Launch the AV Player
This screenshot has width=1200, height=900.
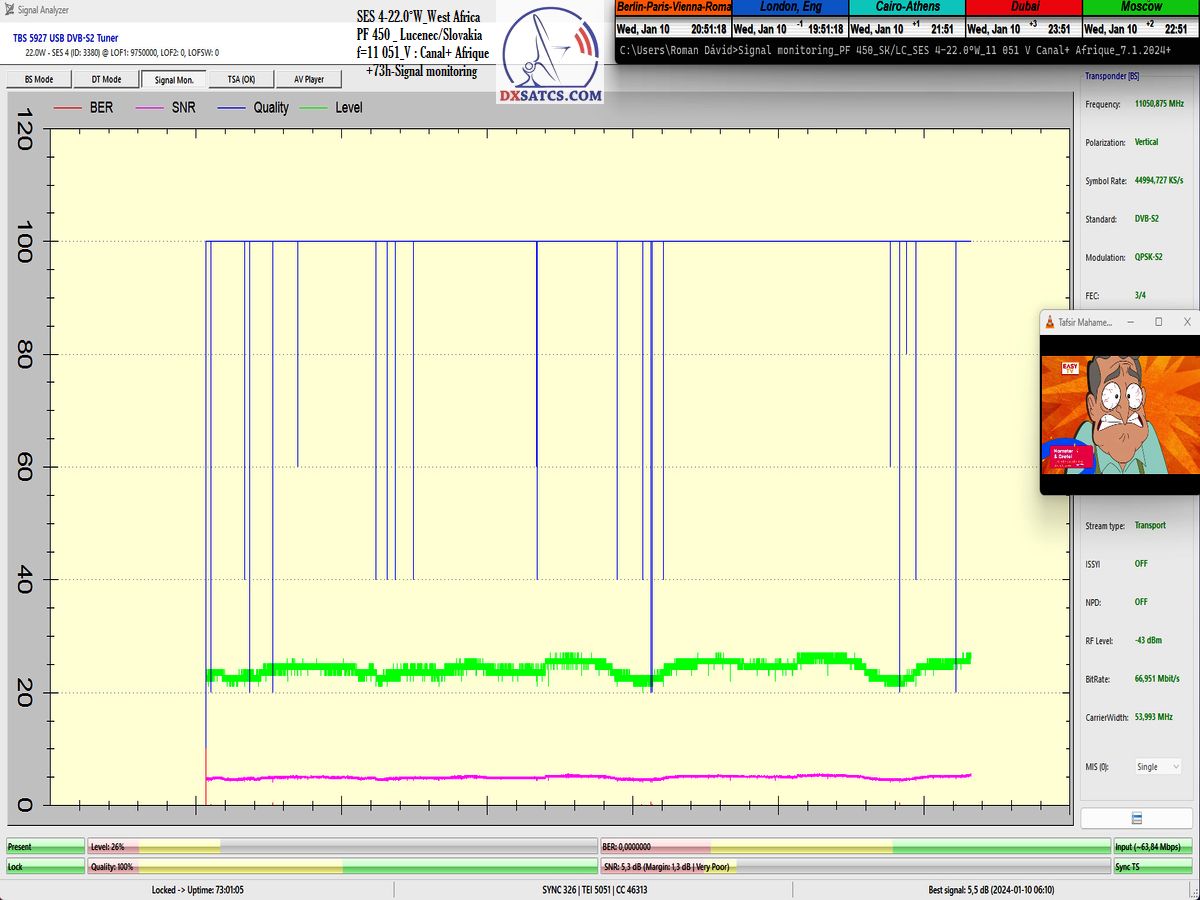308,79
